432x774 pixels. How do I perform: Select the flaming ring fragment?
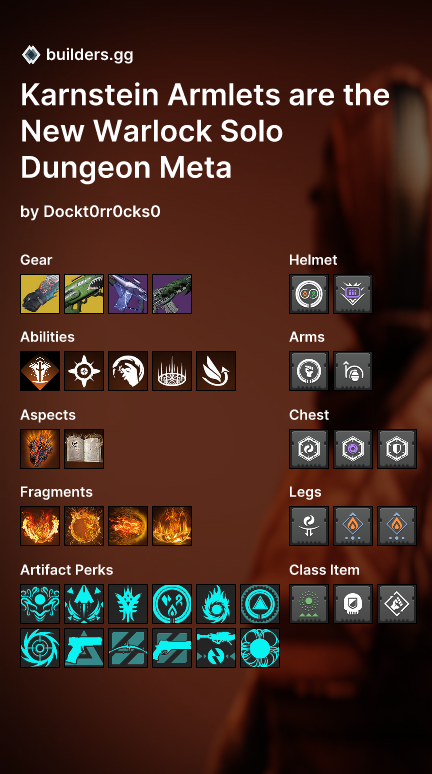pyautogui.click(x=84, y=526)
